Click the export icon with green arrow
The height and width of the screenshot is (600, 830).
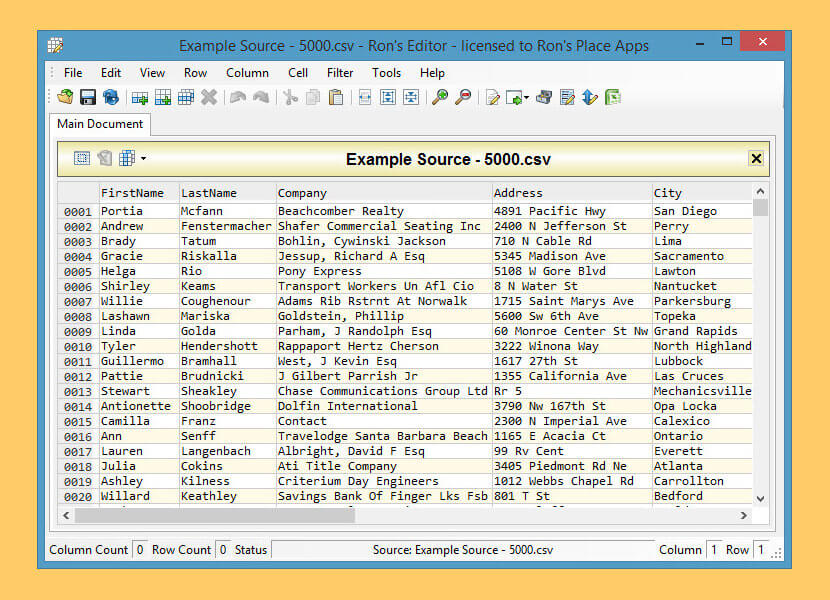(x=513, y=97)
